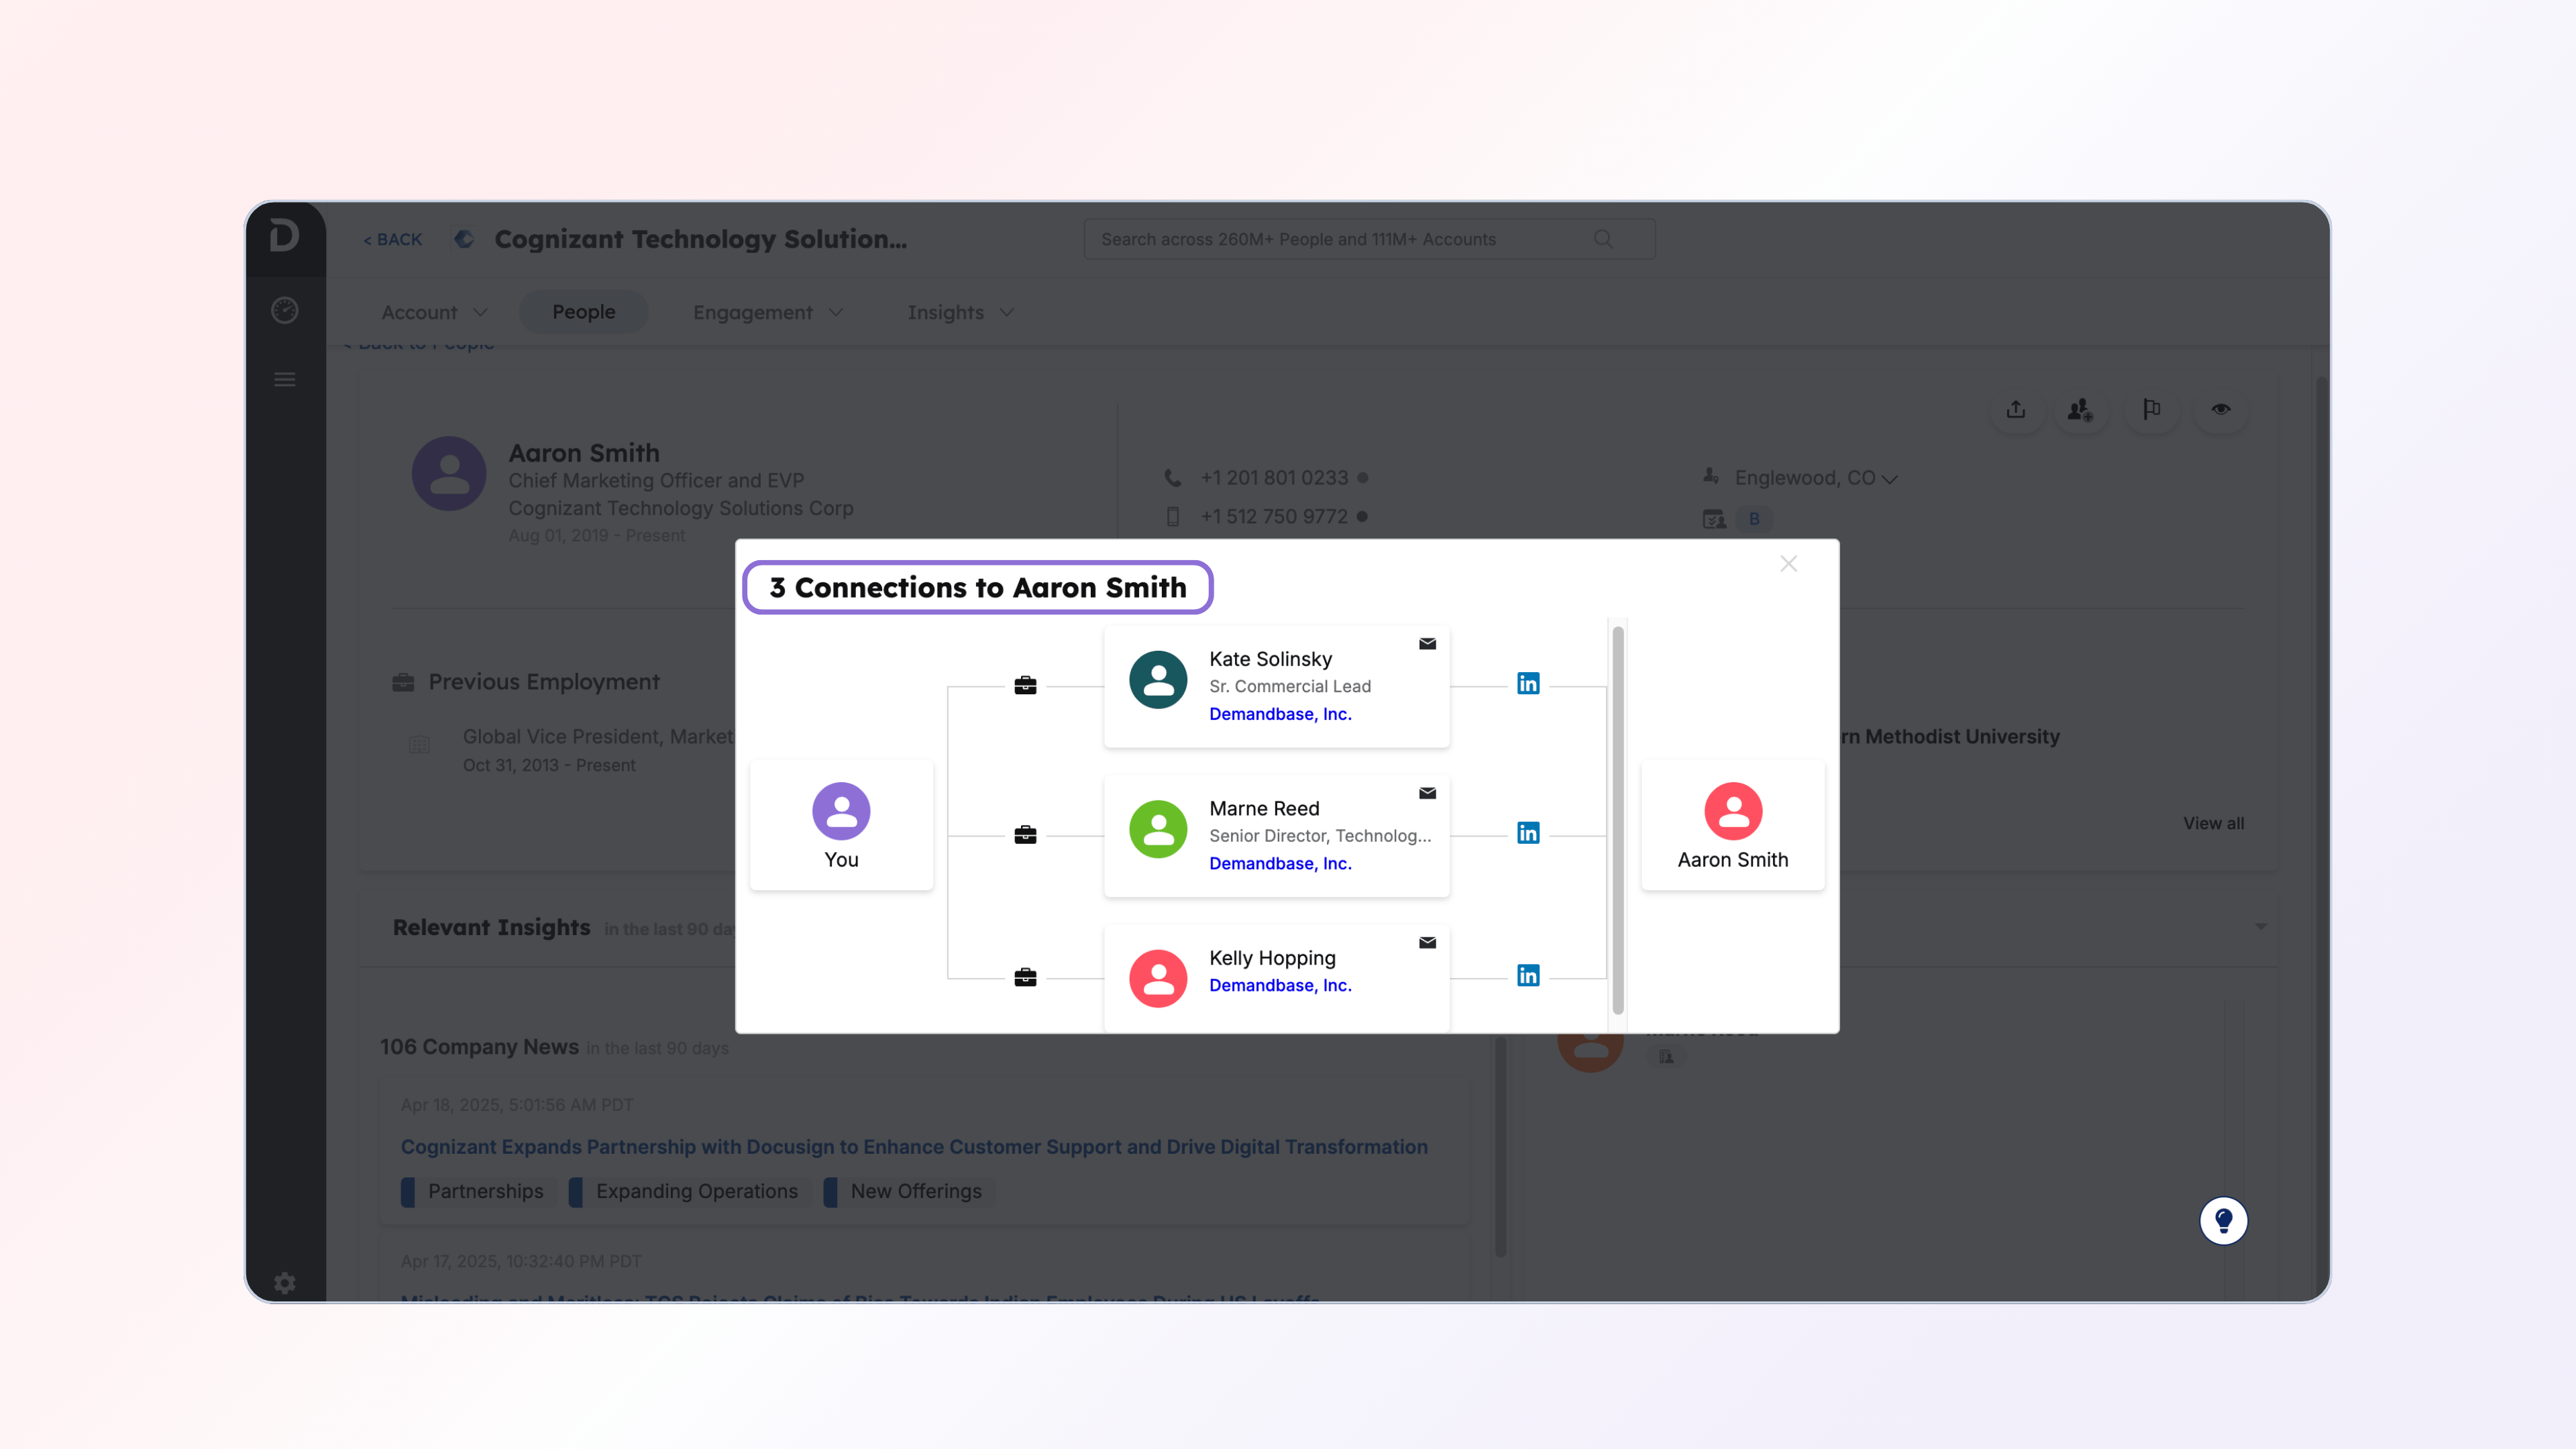
Task: Click envelope icon on Marne Reed card
Action: 1427,793
